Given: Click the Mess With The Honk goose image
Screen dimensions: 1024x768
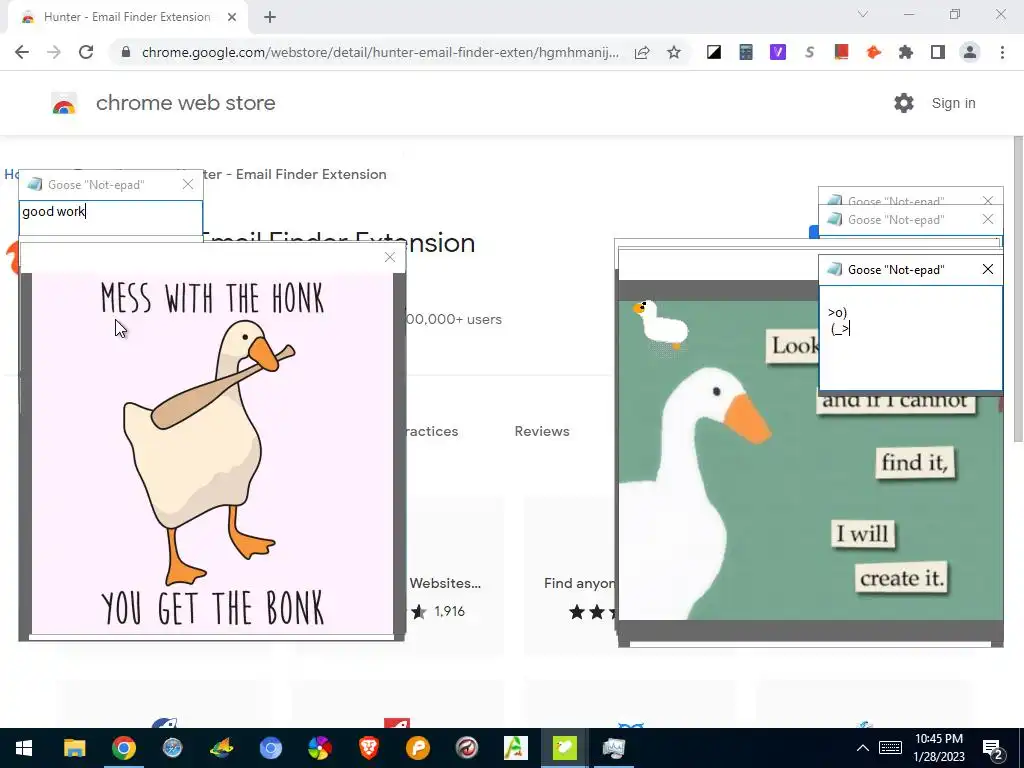Looking at the screenshot, I should [x=212, y=453].
